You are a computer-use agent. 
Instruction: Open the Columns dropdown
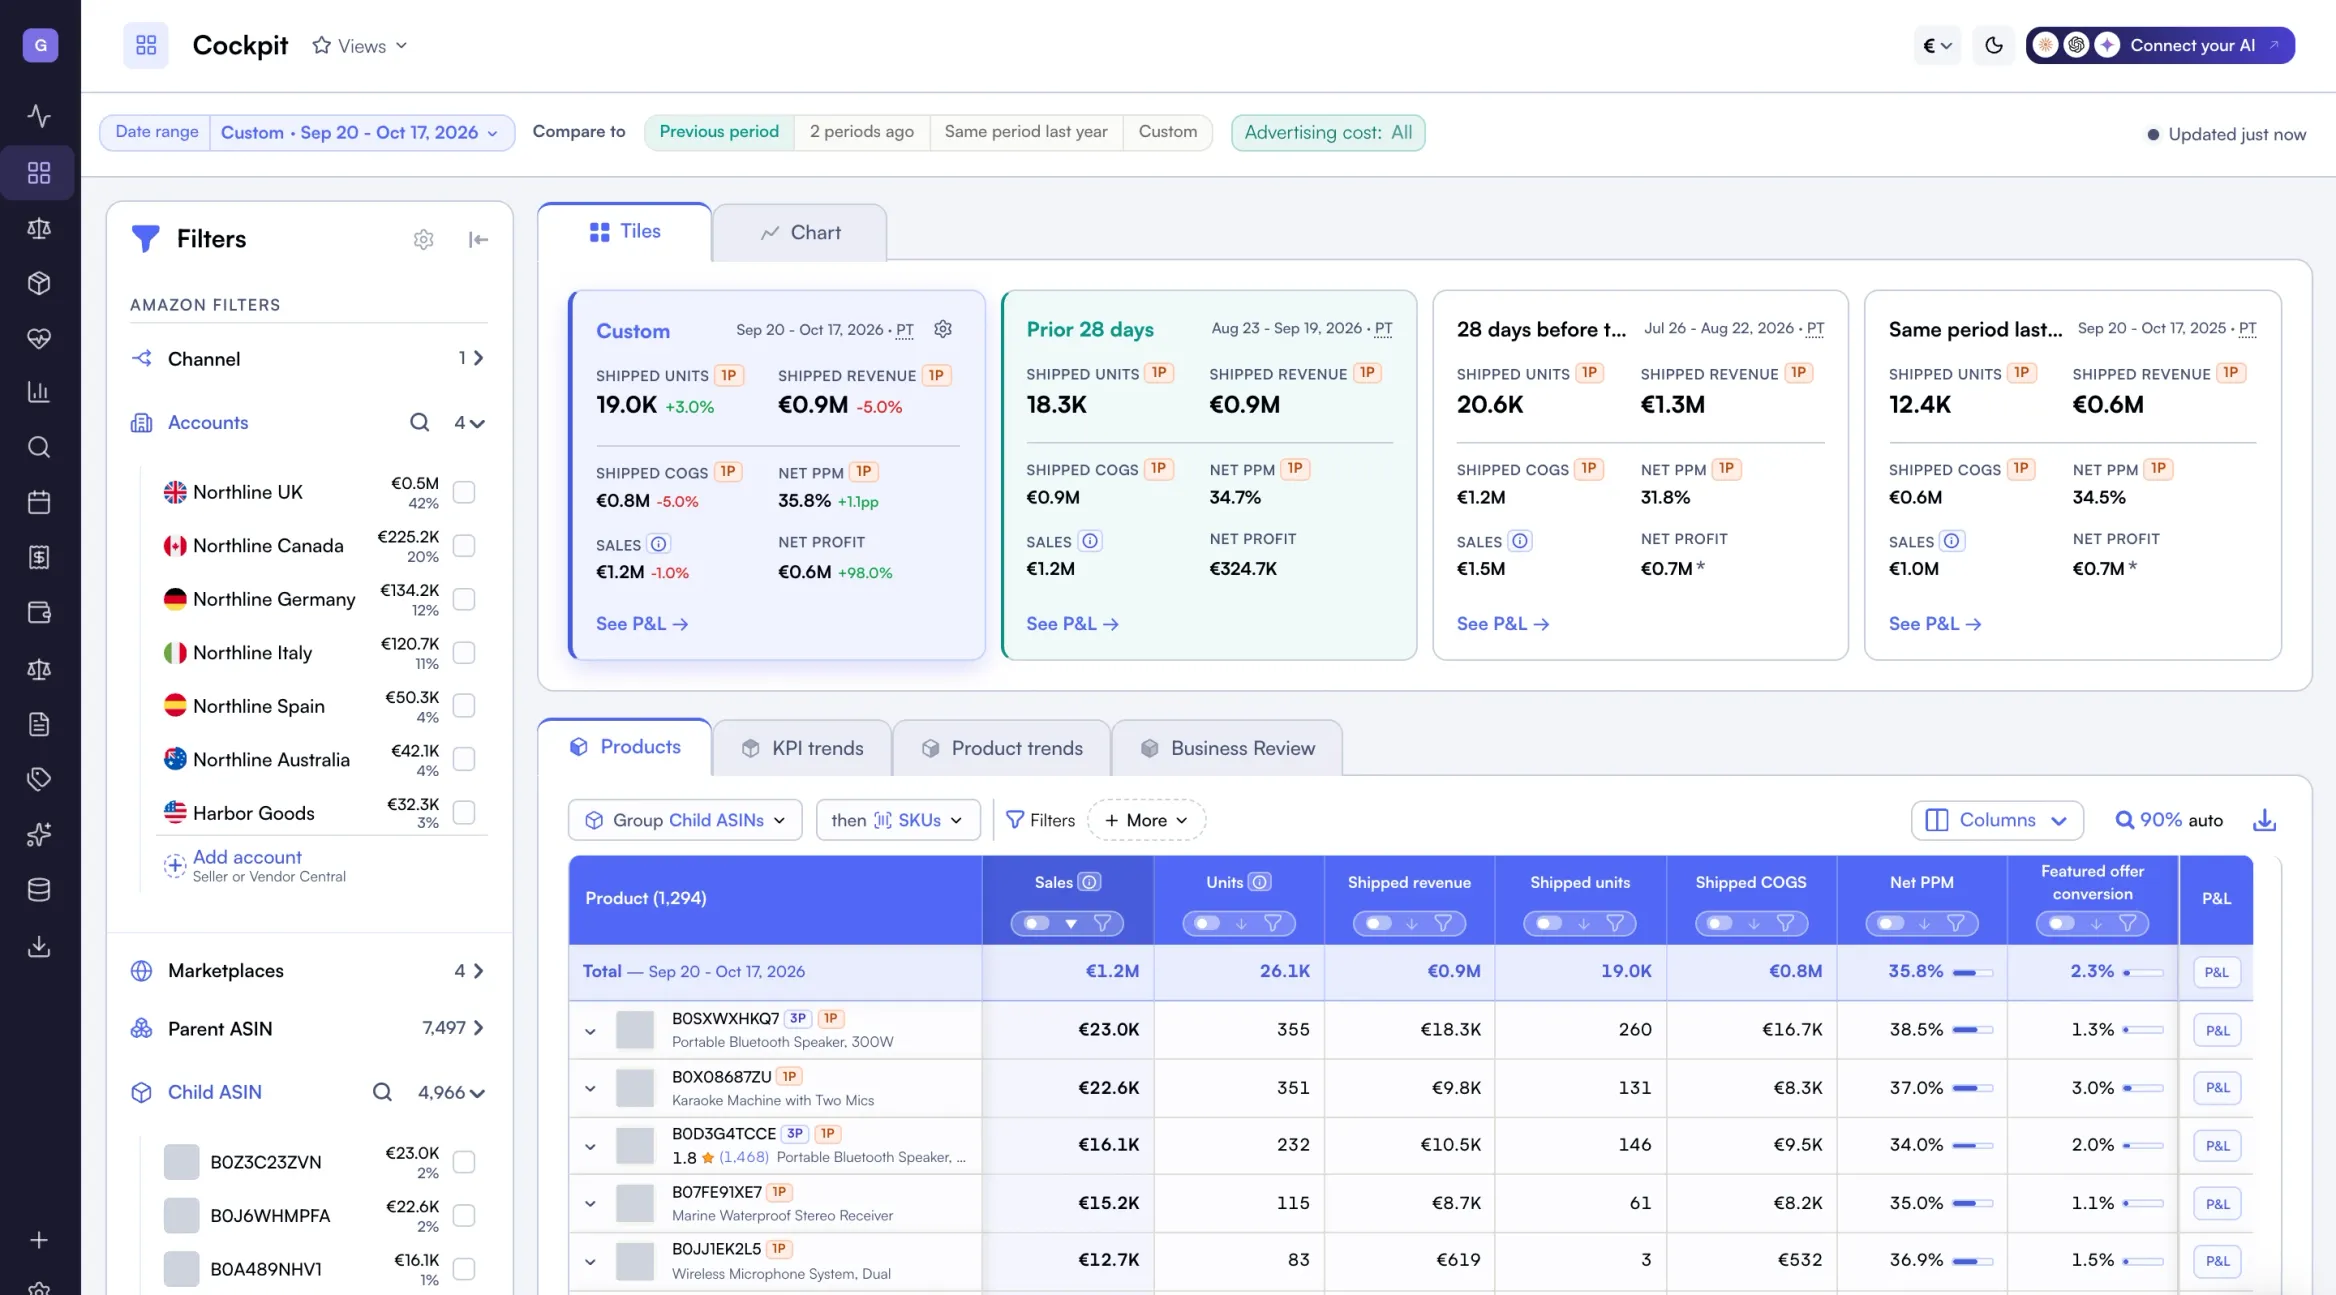pyautogui.click(x=1997, y=820)
